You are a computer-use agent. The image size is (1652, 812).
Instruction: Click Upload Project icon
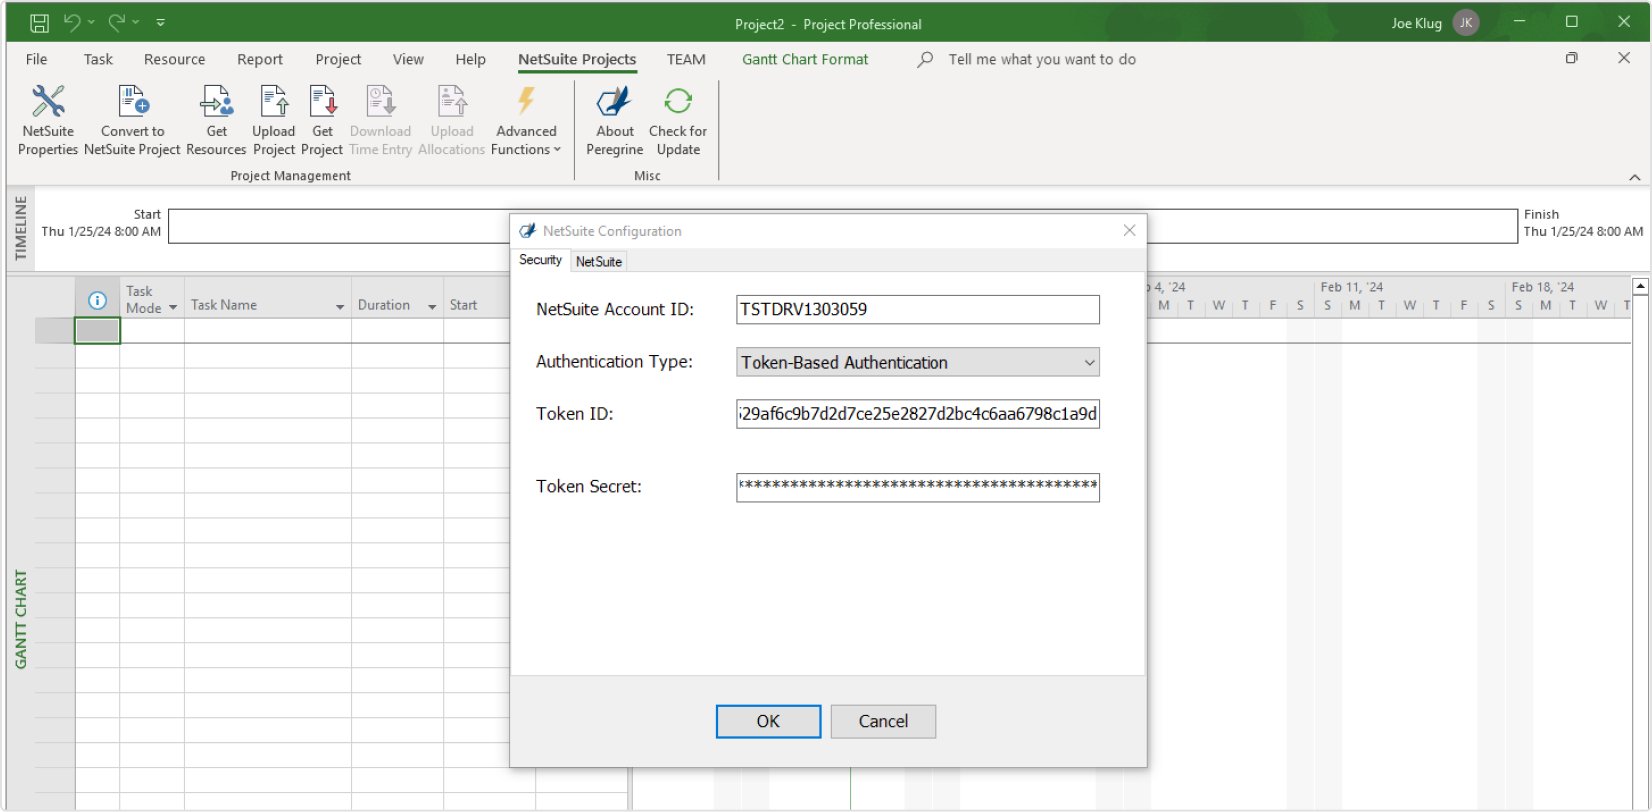tap(273, 120)
